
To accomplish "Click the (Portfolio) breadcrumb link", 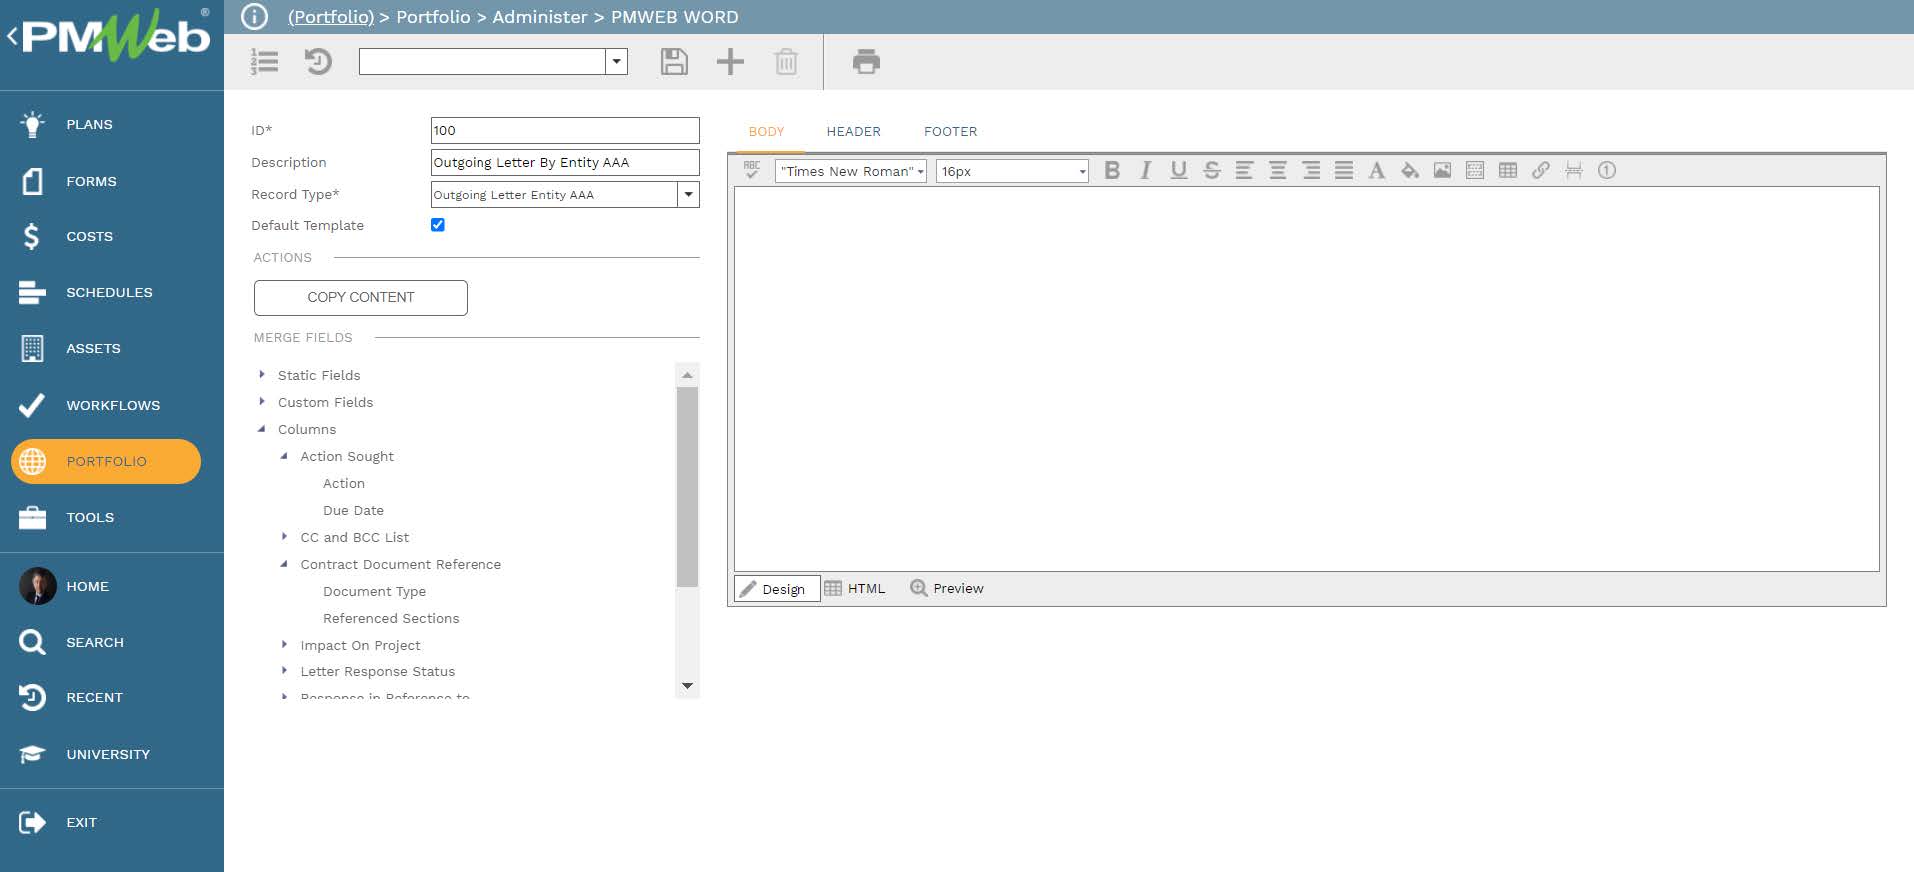I will coord(331,17).
